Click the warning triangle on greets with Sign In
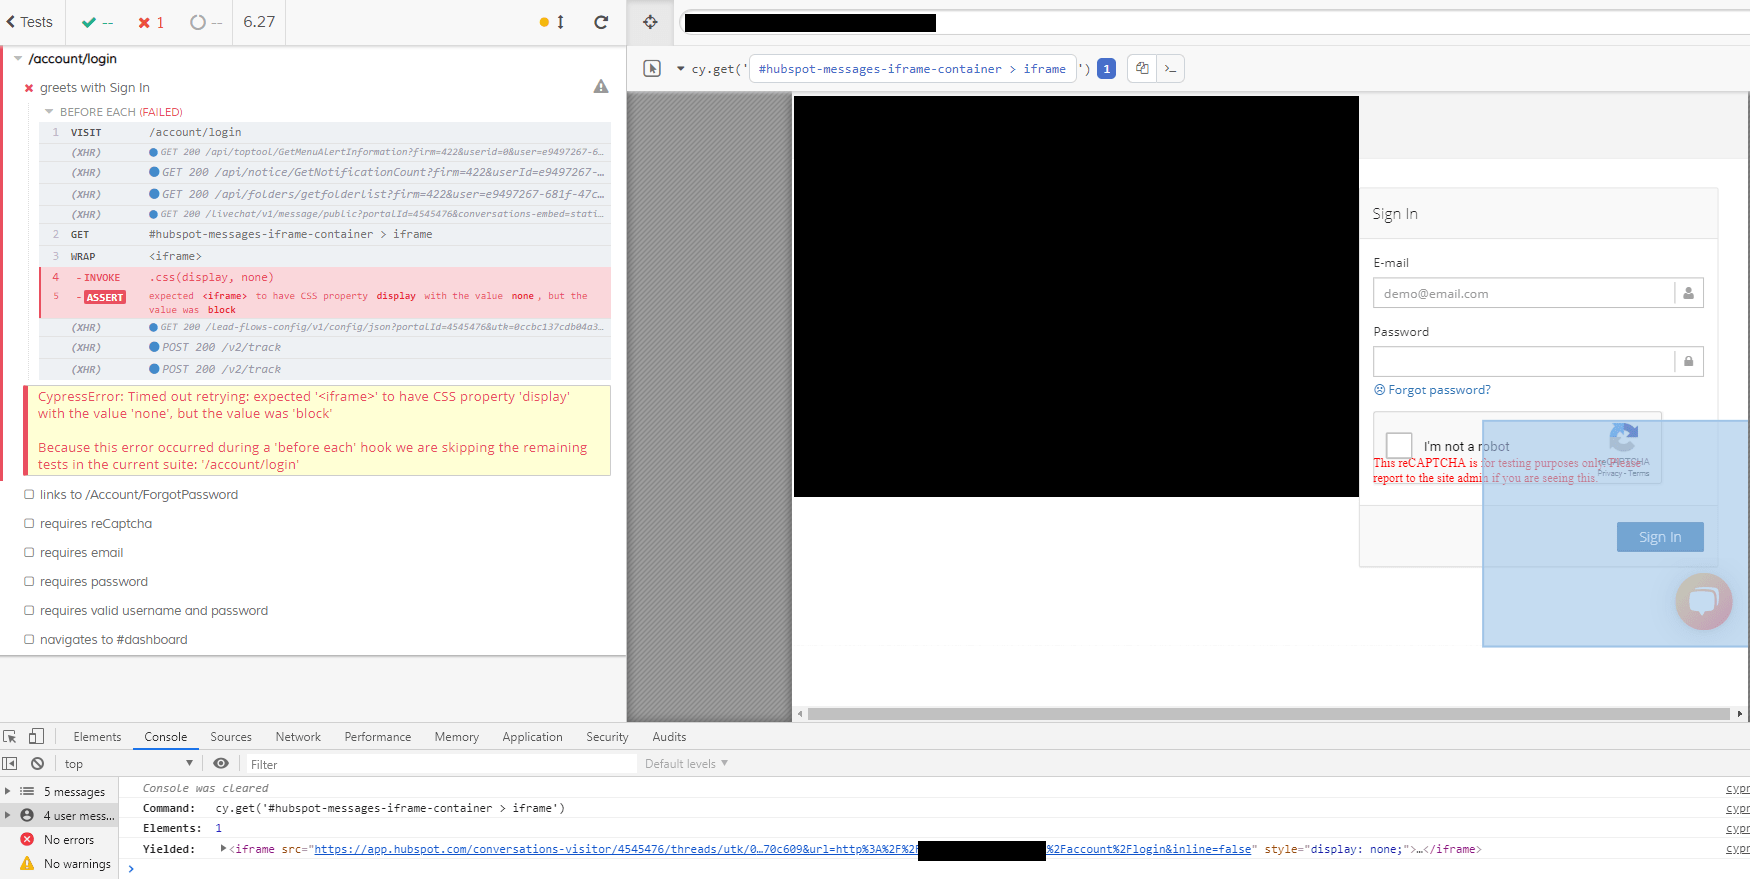 tap(601, 87)
